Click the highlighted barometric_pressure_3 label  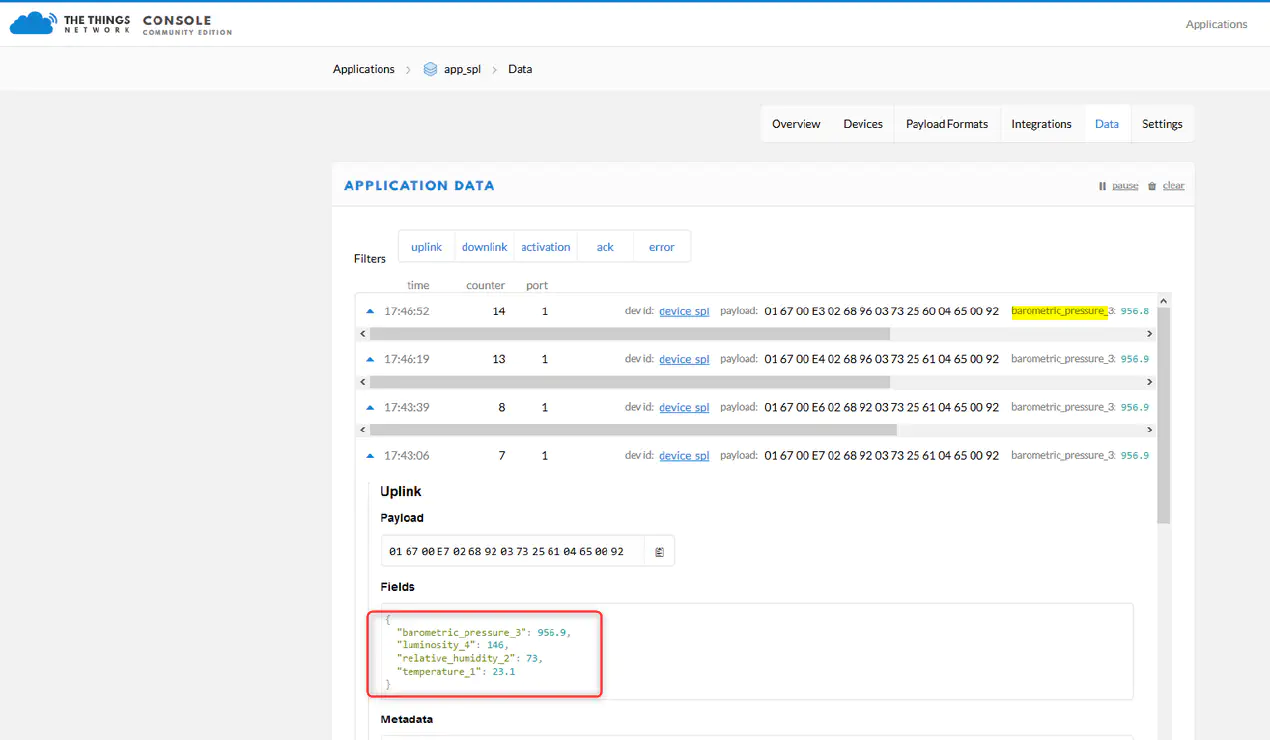tap(1060, 311)
